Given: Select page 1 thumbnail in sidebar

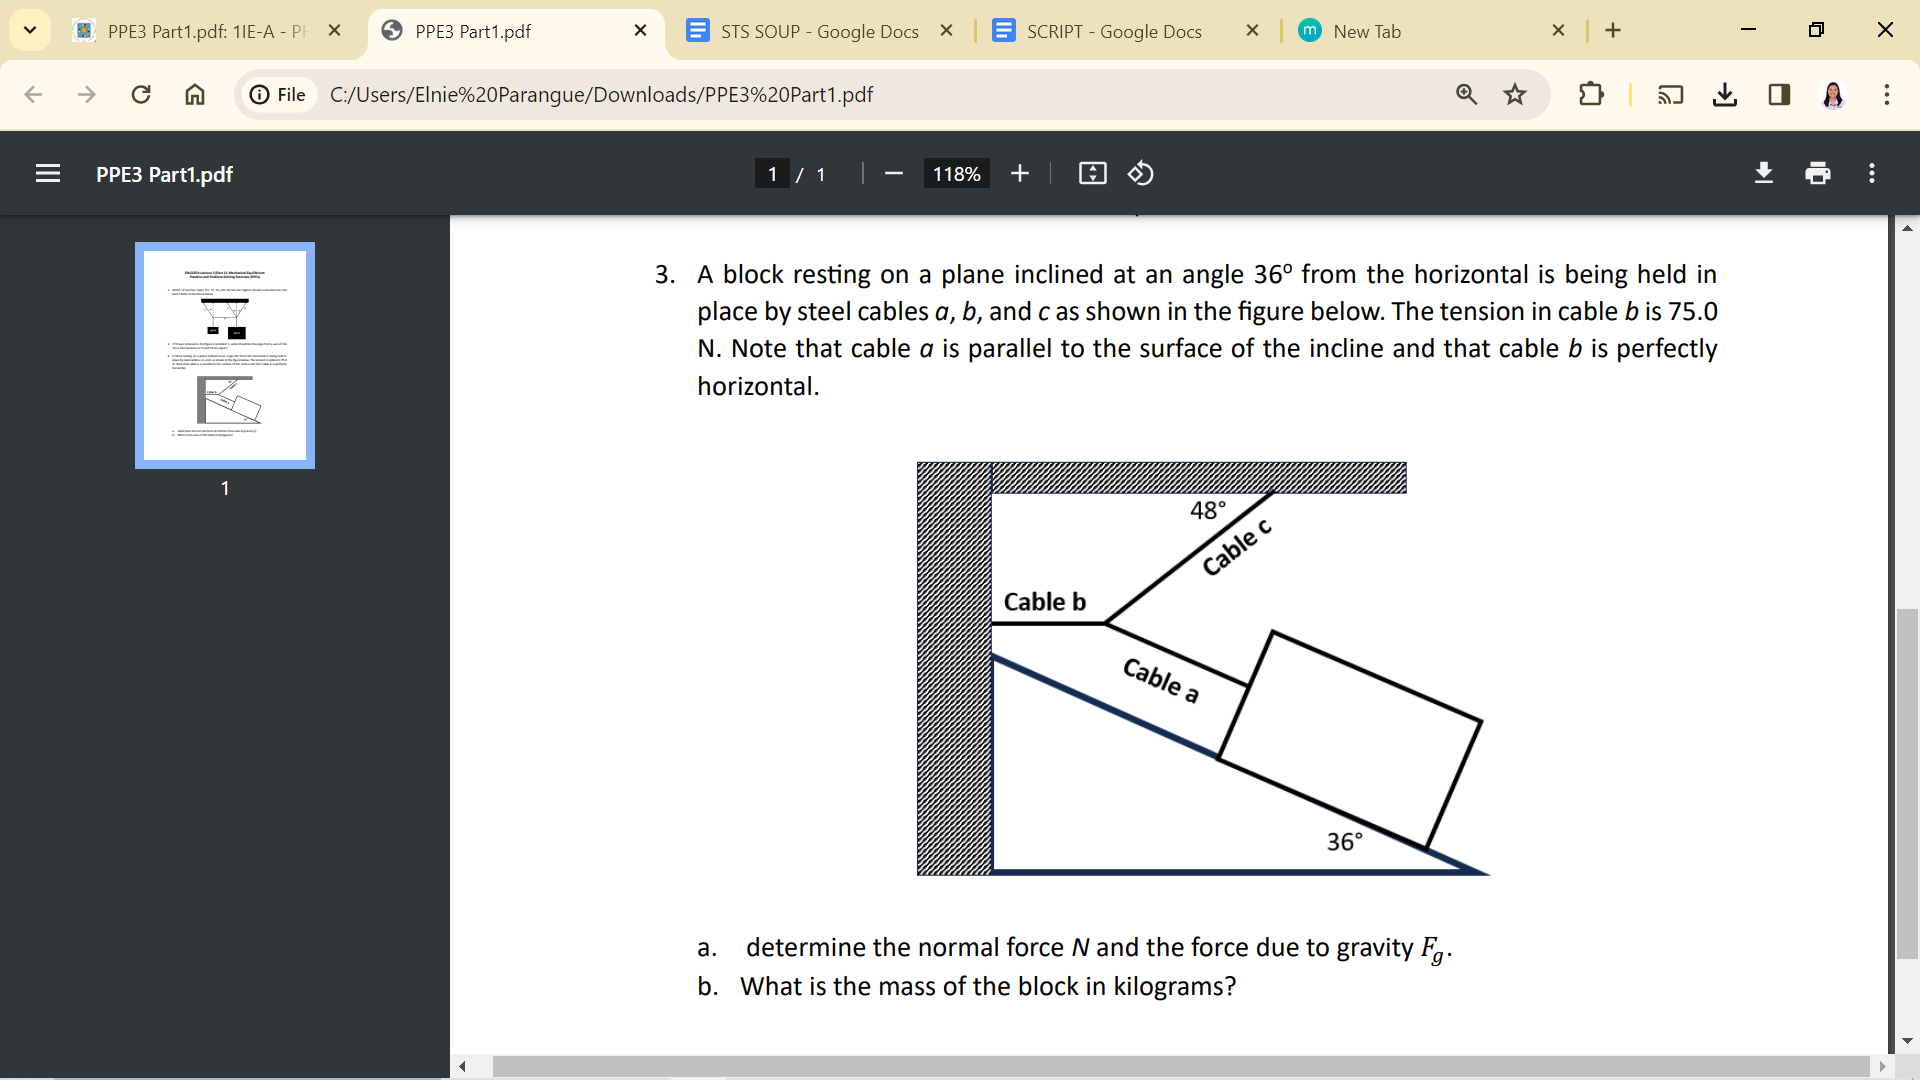Looking at the screenshot, I should point(225,355).
